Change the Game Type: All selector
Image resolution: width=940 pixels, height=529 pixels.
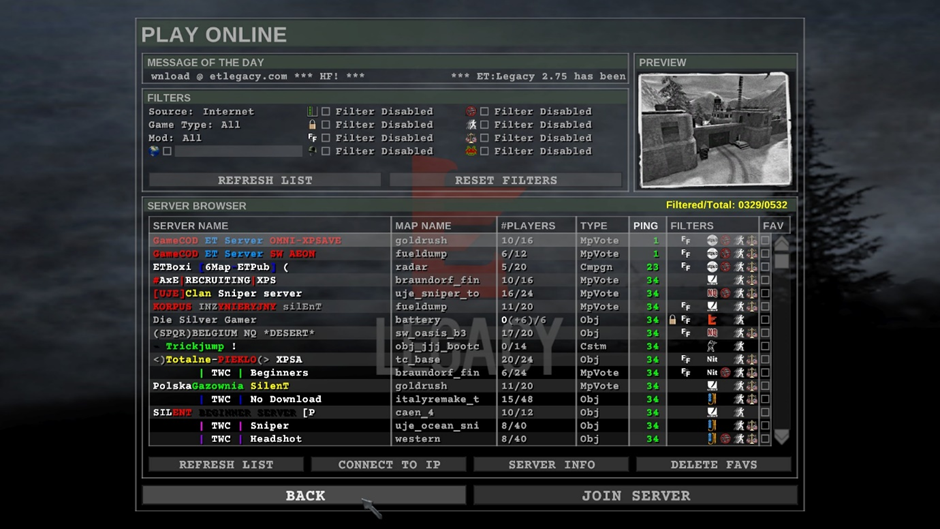pyautogui.click(x=194, y=125)
